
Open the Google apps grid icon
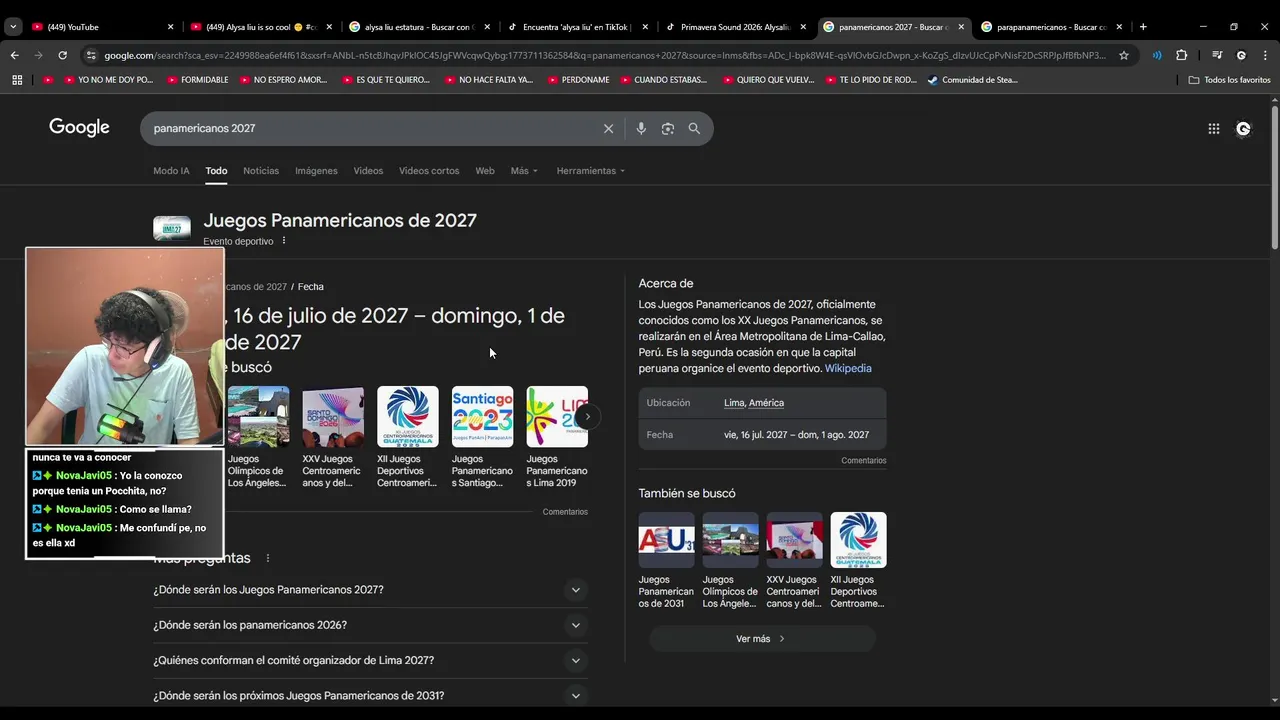[1214, 128]
